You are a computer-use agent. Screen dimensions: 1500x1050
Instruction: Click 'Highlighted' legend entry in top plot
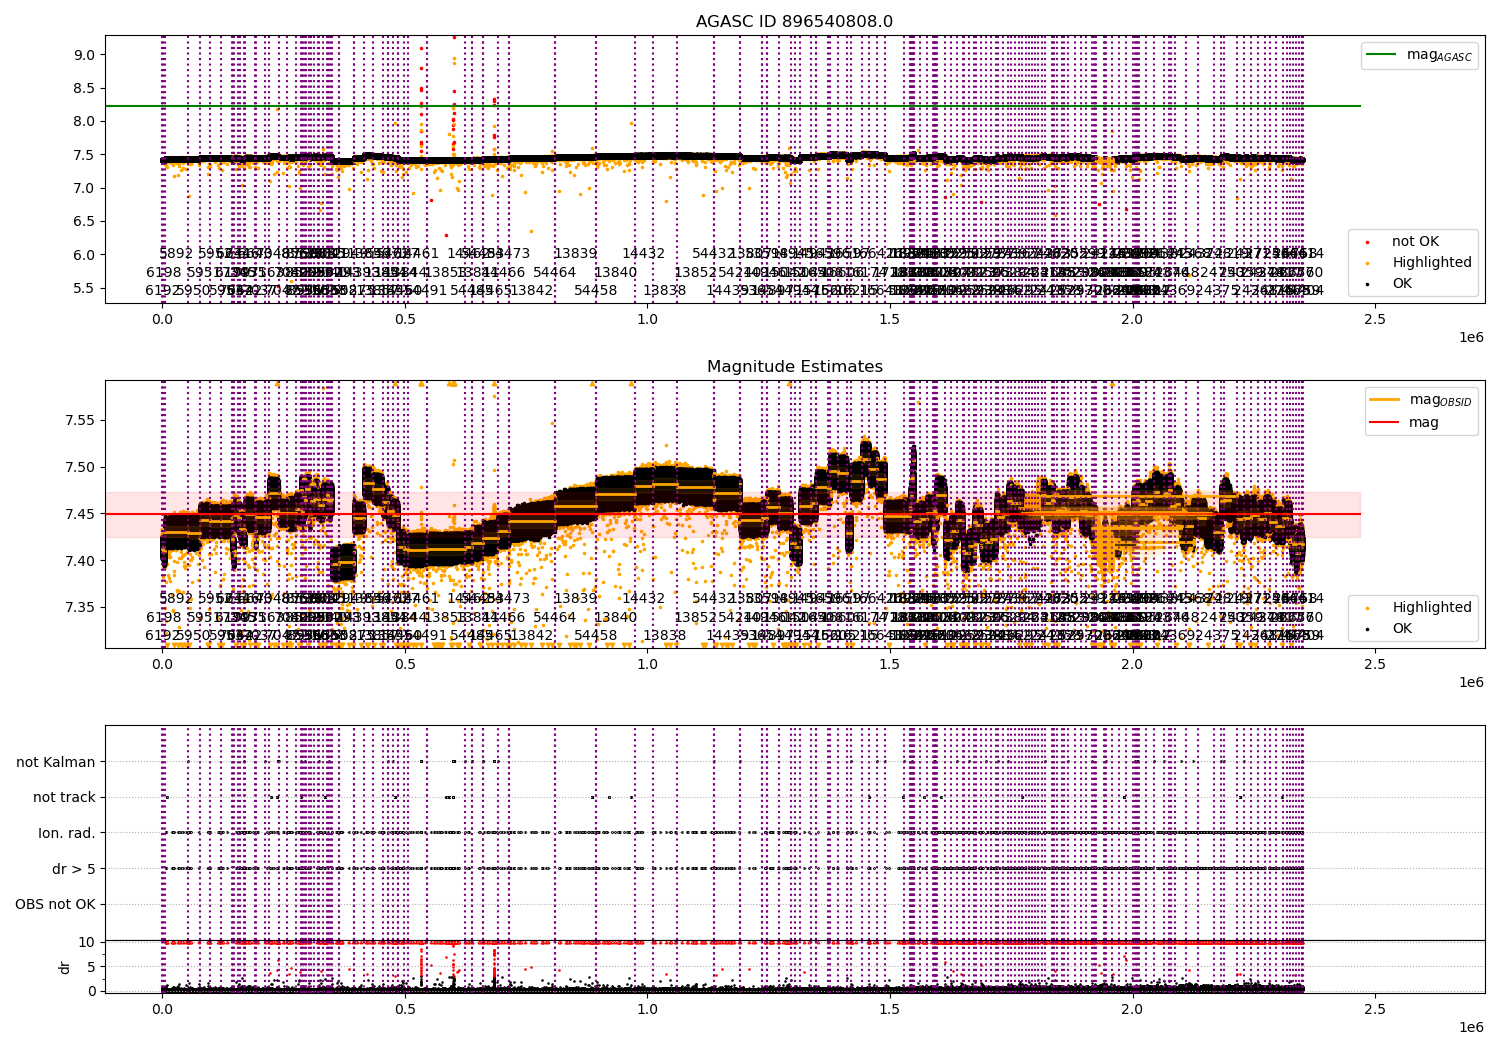point(1432,262)
